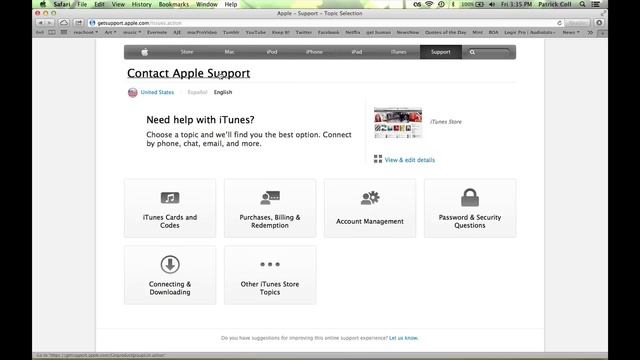Expand the News bookmarks folder

tap(571, 32)
